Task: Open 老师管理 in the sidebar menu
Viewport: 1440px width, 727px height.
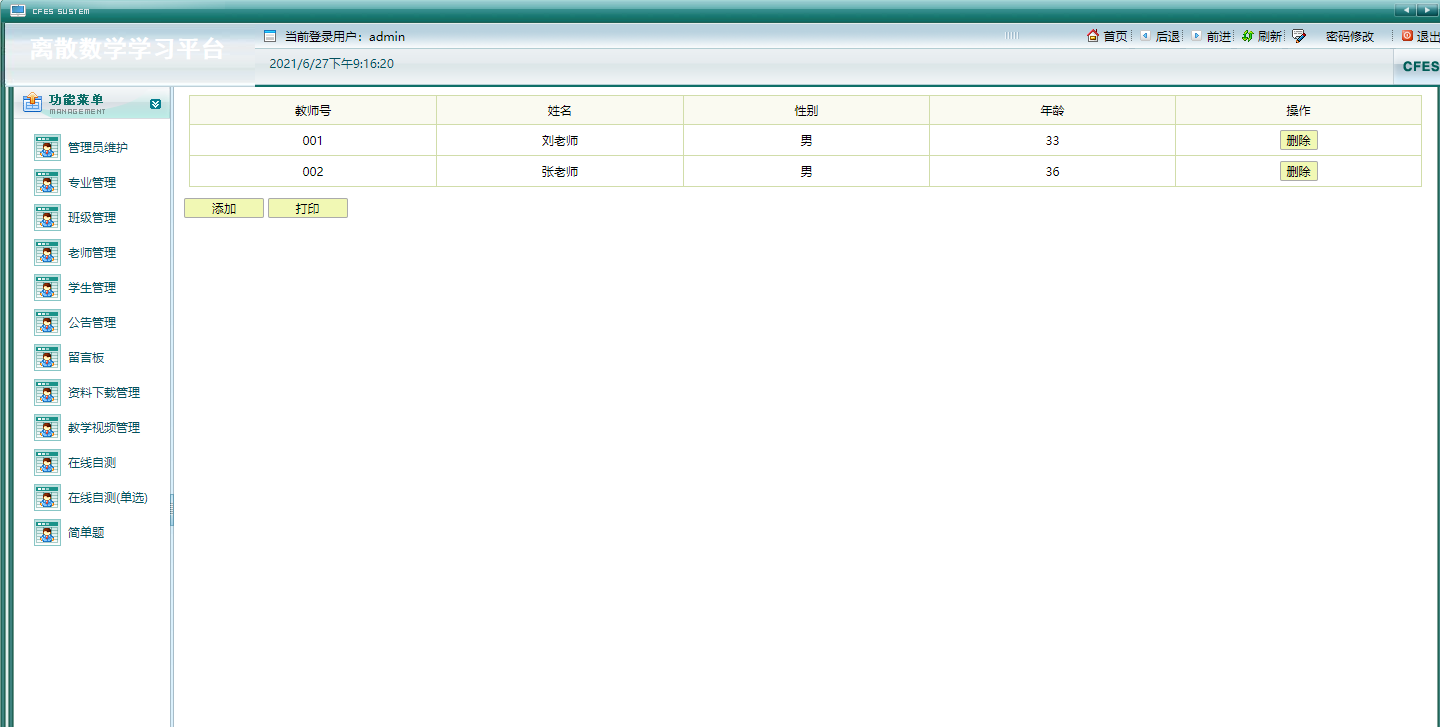Action: tap(92, 253)
